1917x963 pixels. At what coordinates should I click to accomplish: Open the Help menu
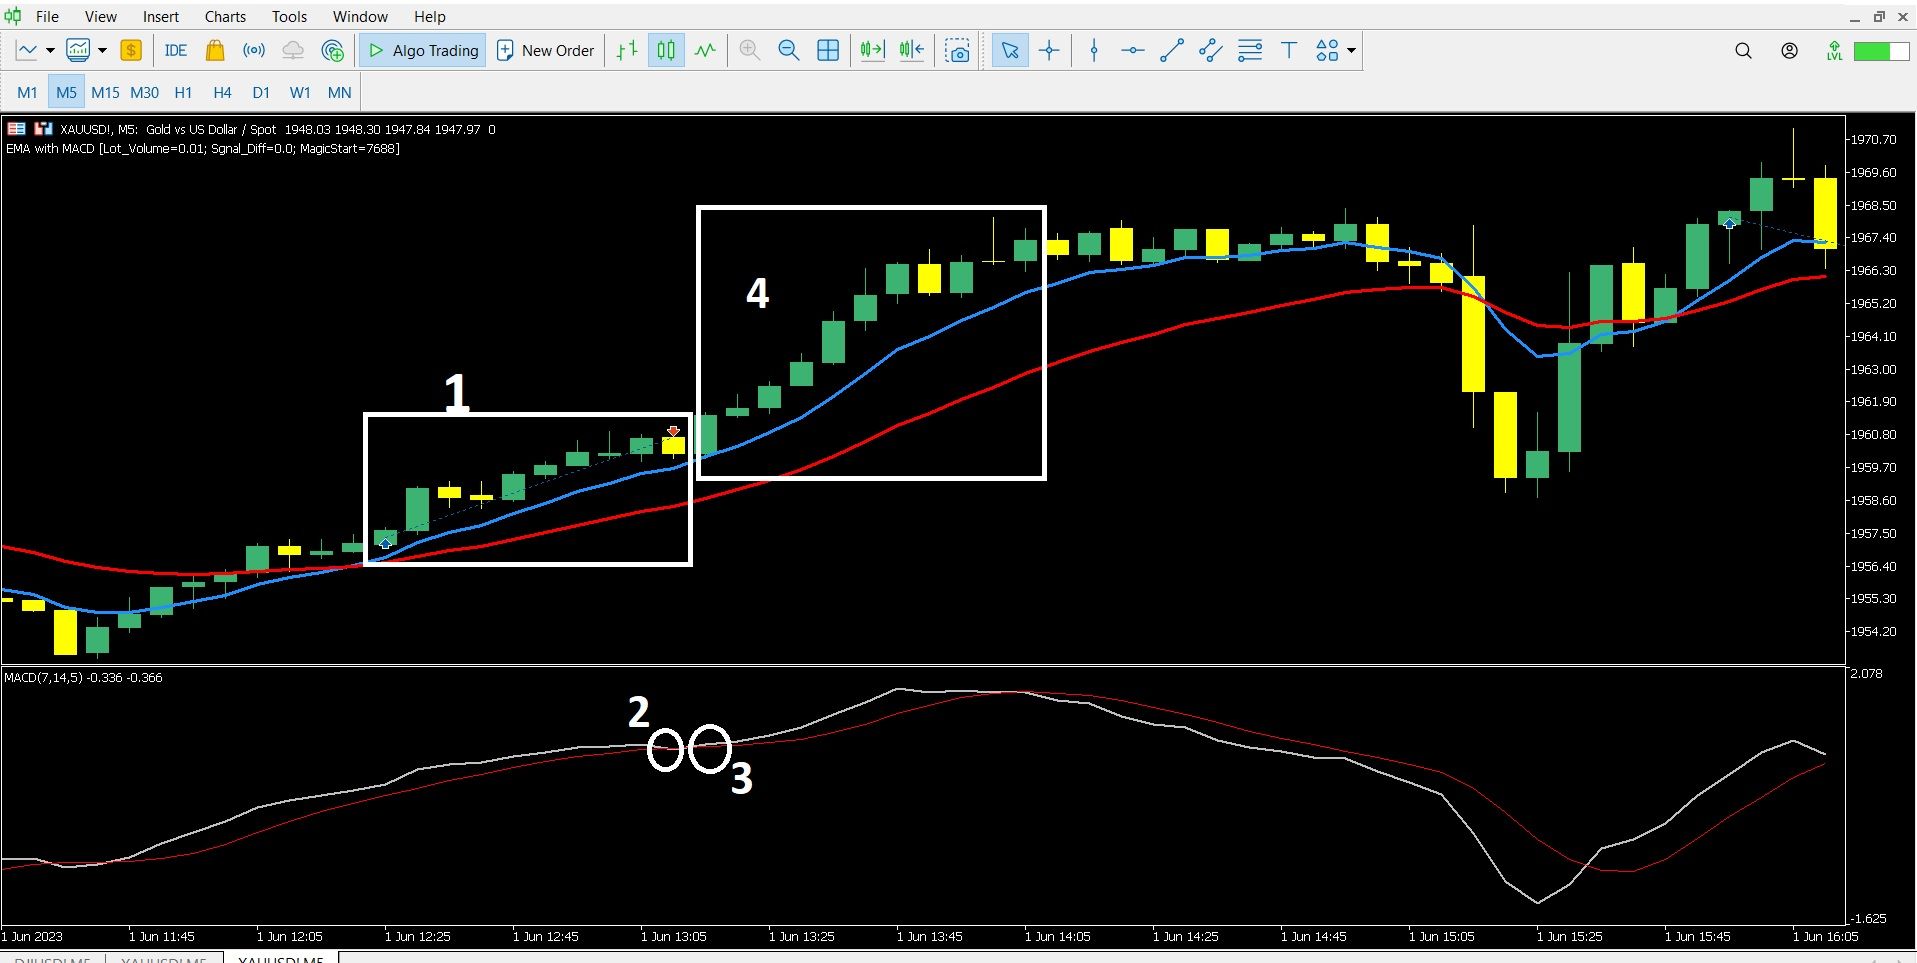(x=430, y=16)
